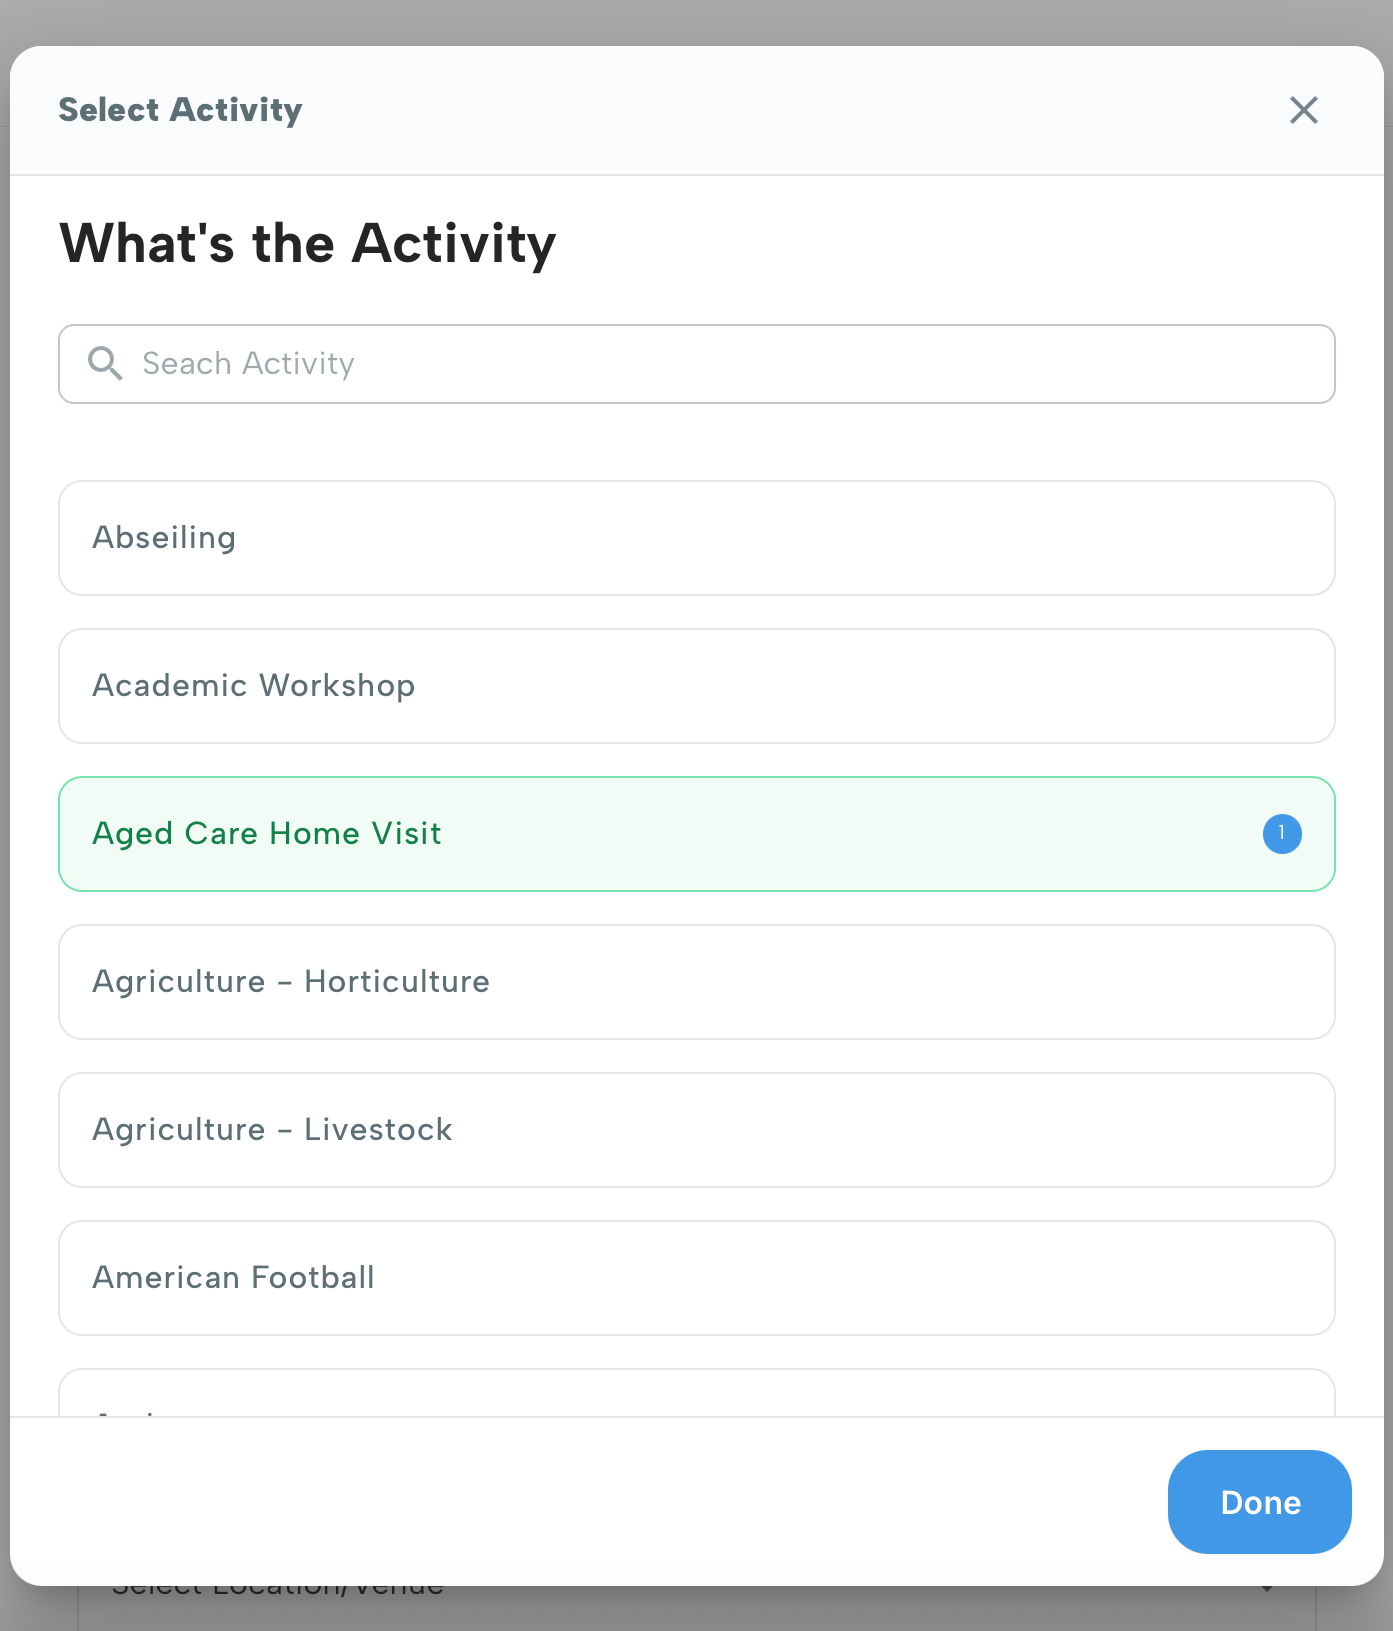Click the magnifier search icon
The height and width of the screenshot is (1631, 1393).
tap(105, 364)
